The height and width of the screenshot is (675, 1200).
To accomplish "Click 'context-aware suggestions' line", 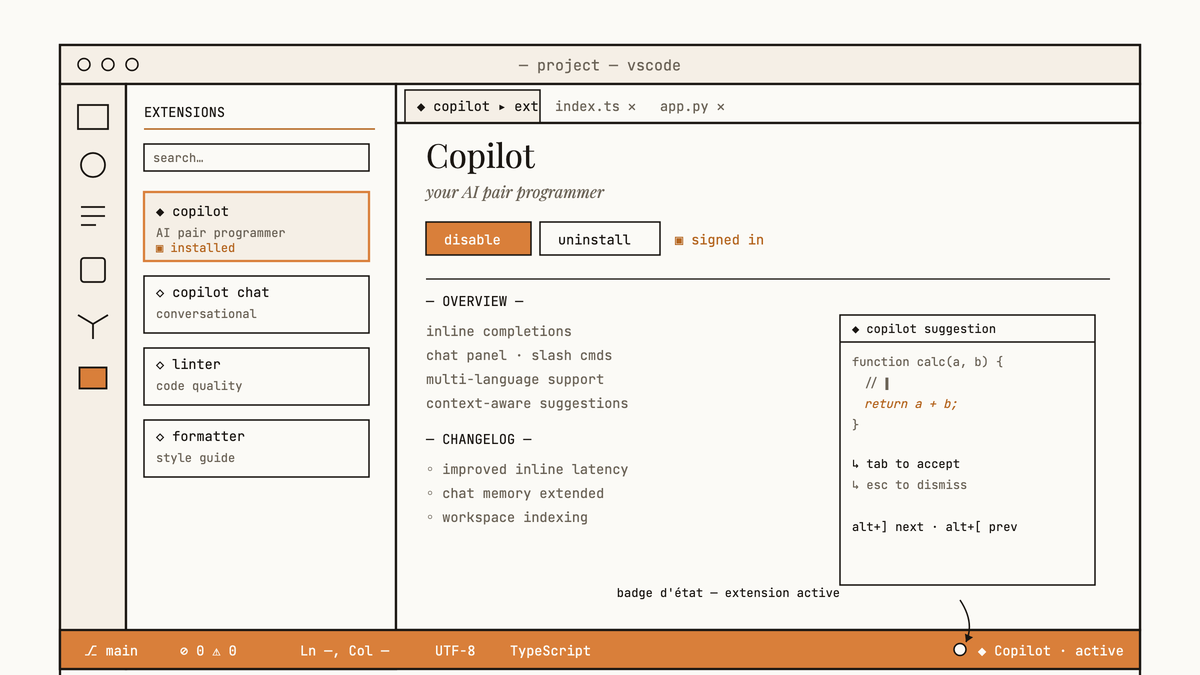I will click(x=527, y=403).
